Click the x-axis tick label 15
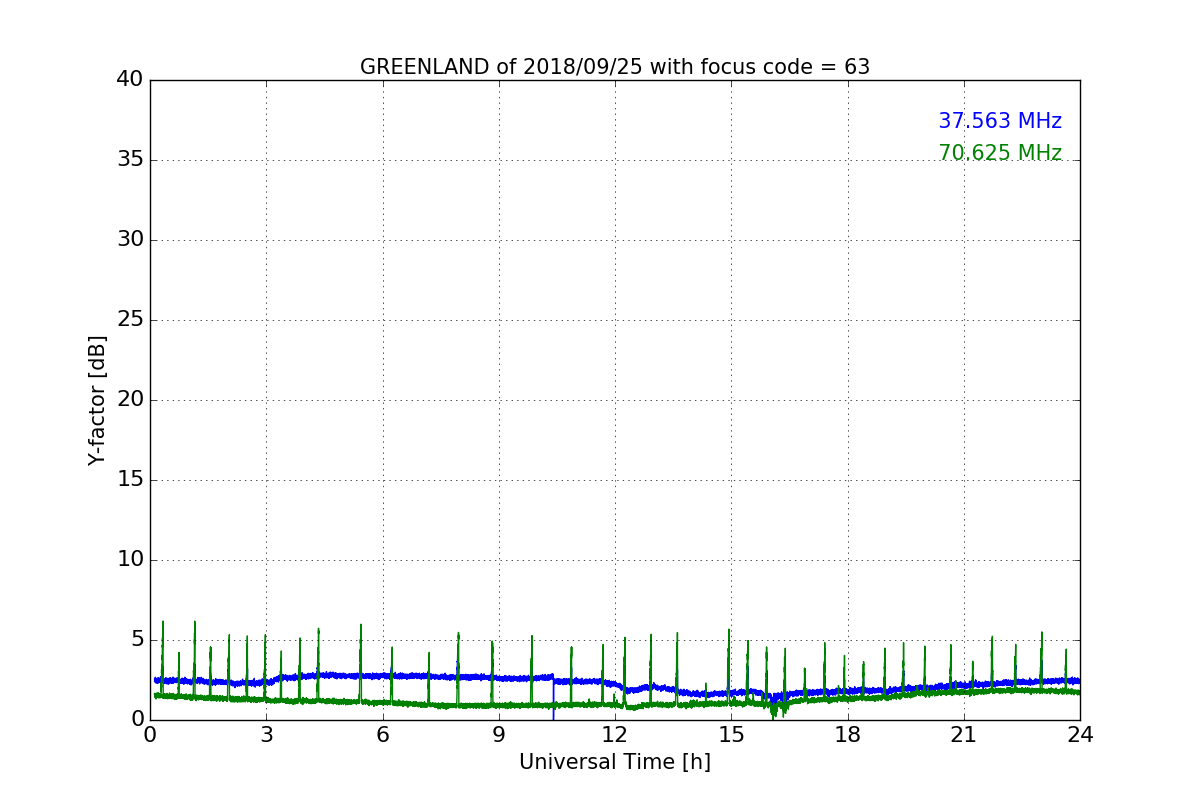 [731, 734]
